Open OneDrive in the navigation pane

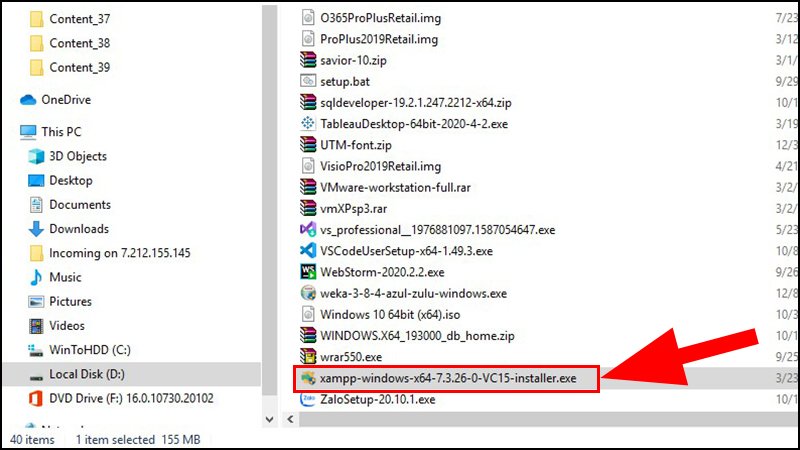coord(67,99)
